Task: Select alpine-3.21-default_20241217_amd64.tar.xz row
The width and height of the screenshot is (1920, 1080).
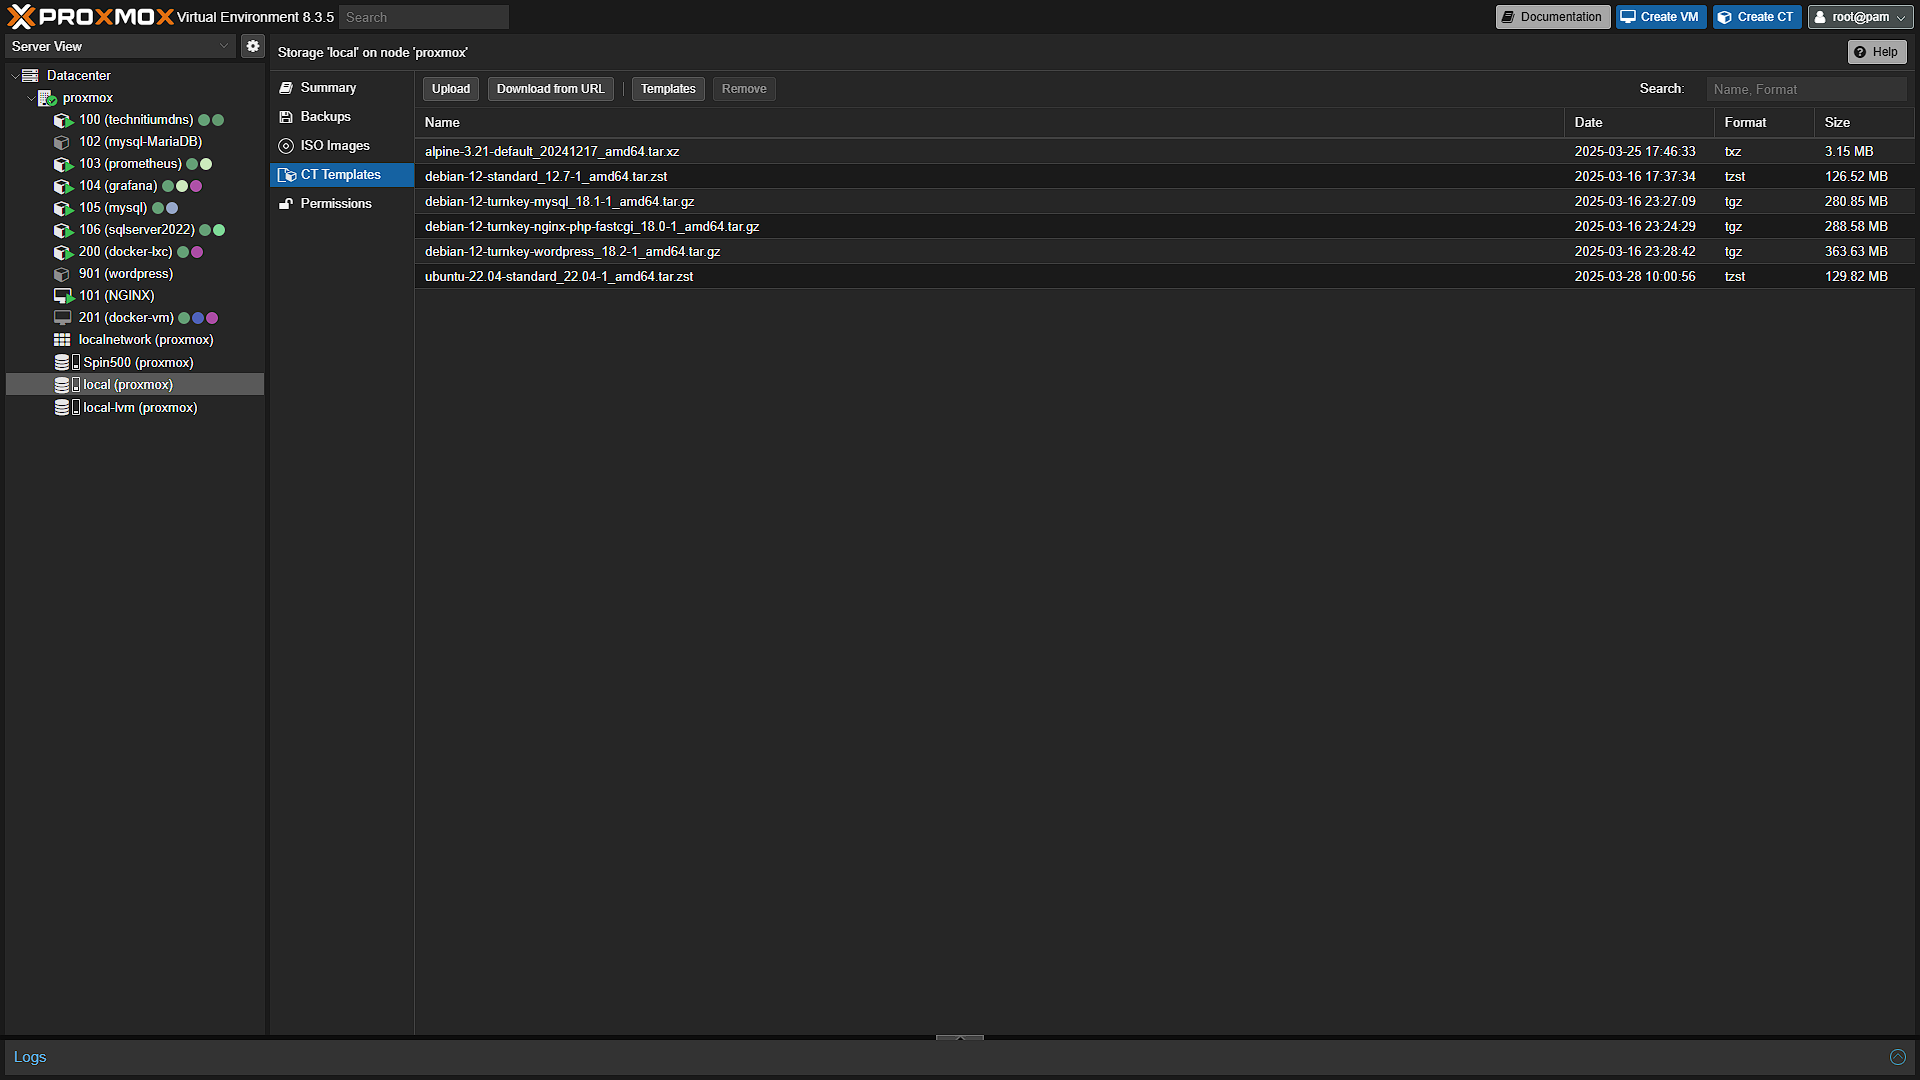Action: [1164, 151]
